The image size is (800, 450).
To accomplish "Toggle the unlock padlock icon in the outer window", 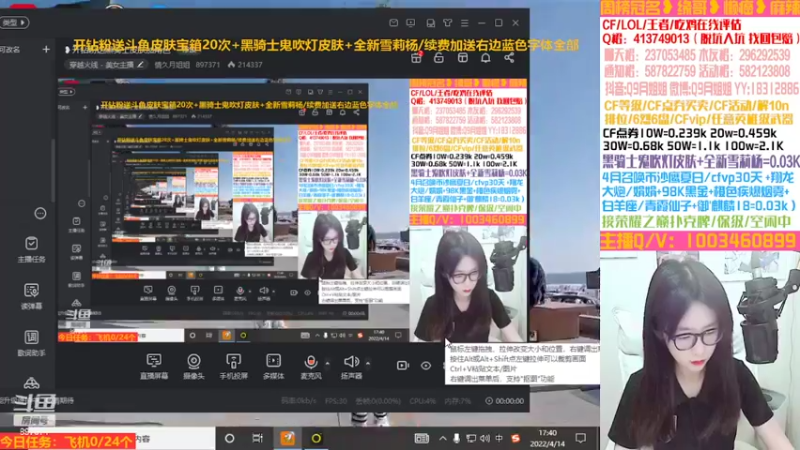I will [x=439, y=58].
